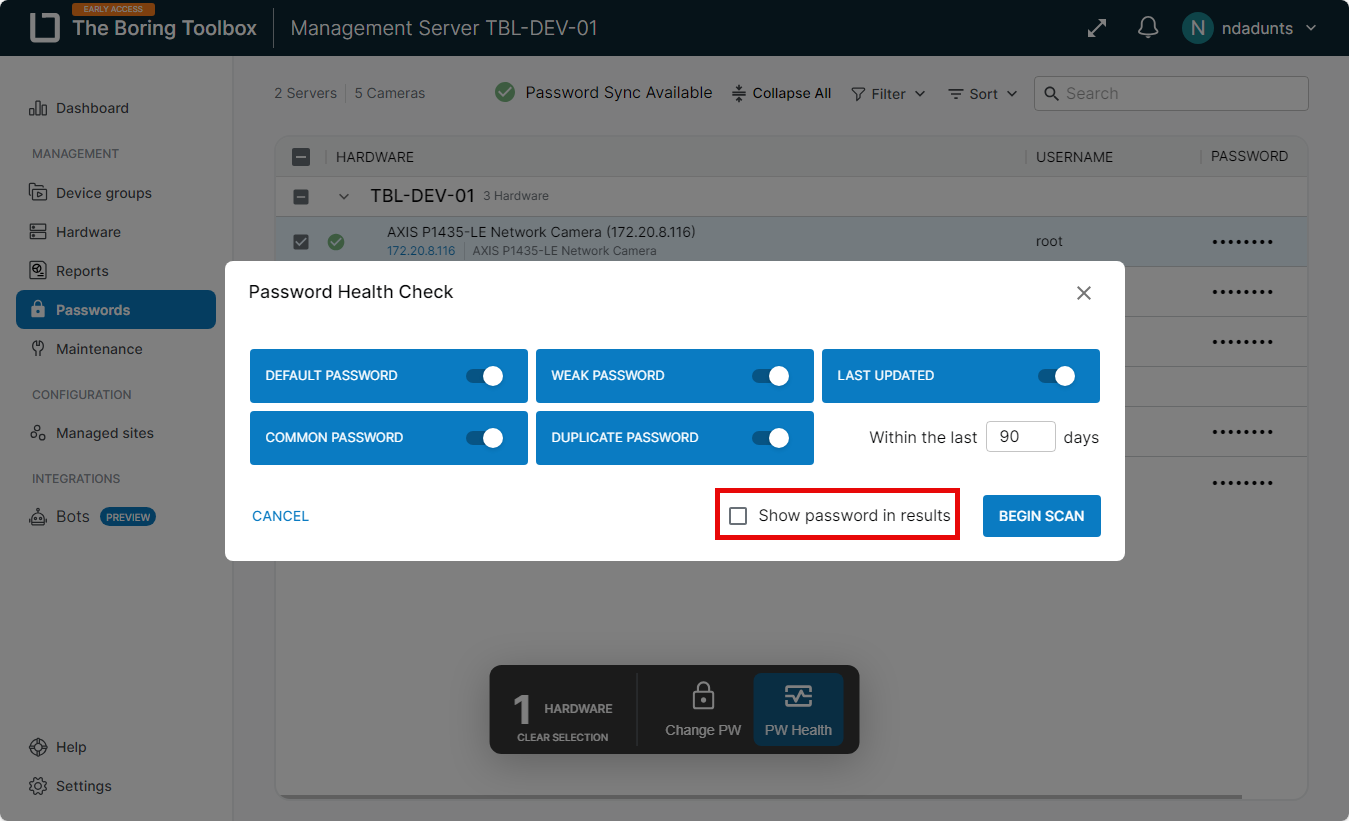Click the PW Health scan icon
The image size is (1349, 821).
[798, 697]
